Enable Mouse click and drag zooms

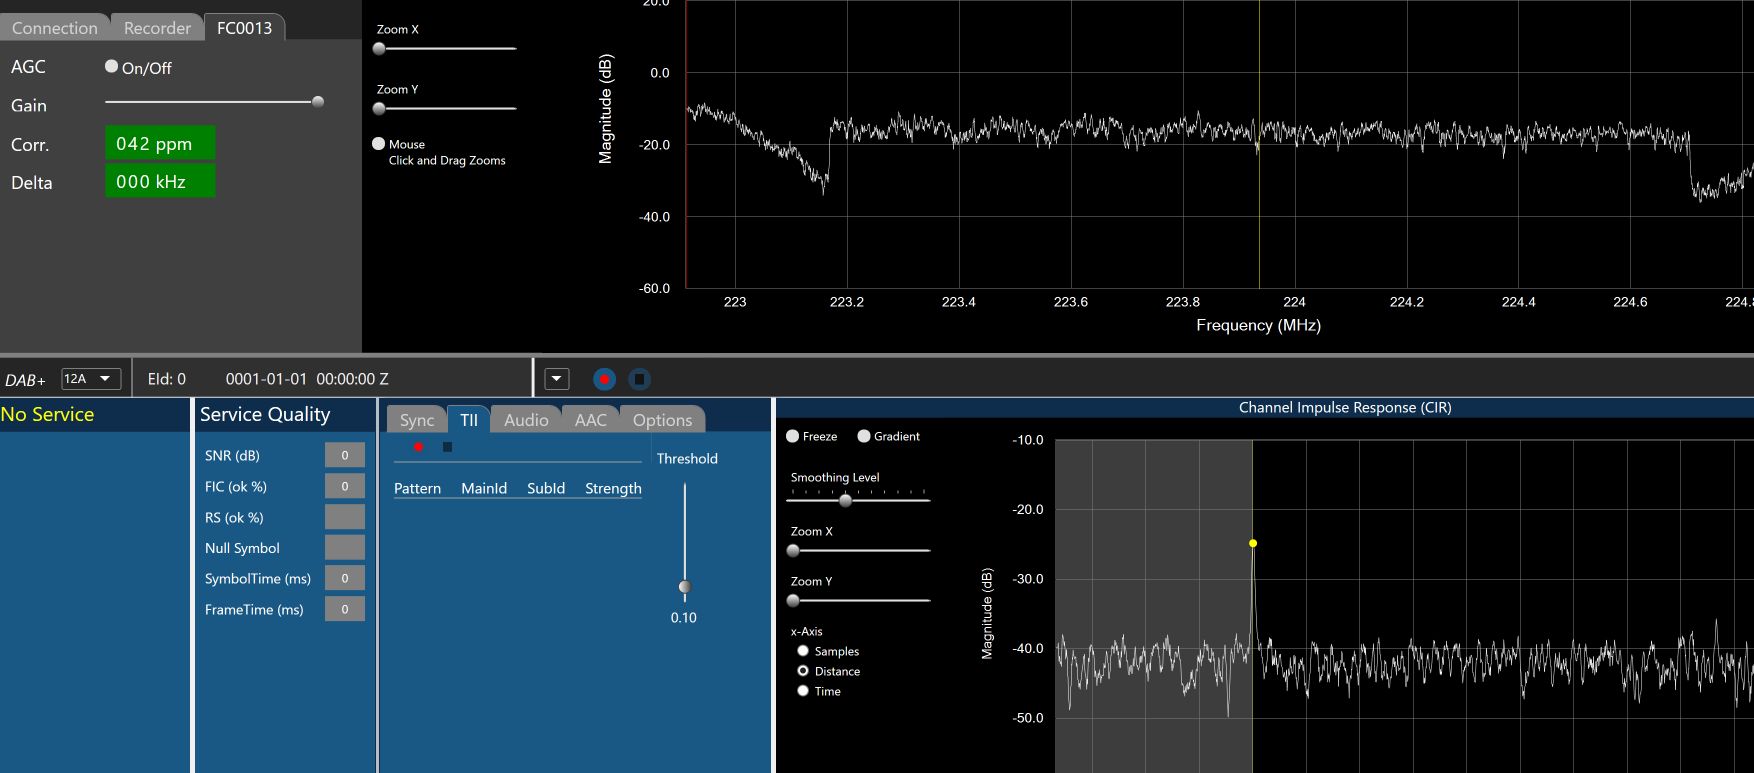pos(379,144)
